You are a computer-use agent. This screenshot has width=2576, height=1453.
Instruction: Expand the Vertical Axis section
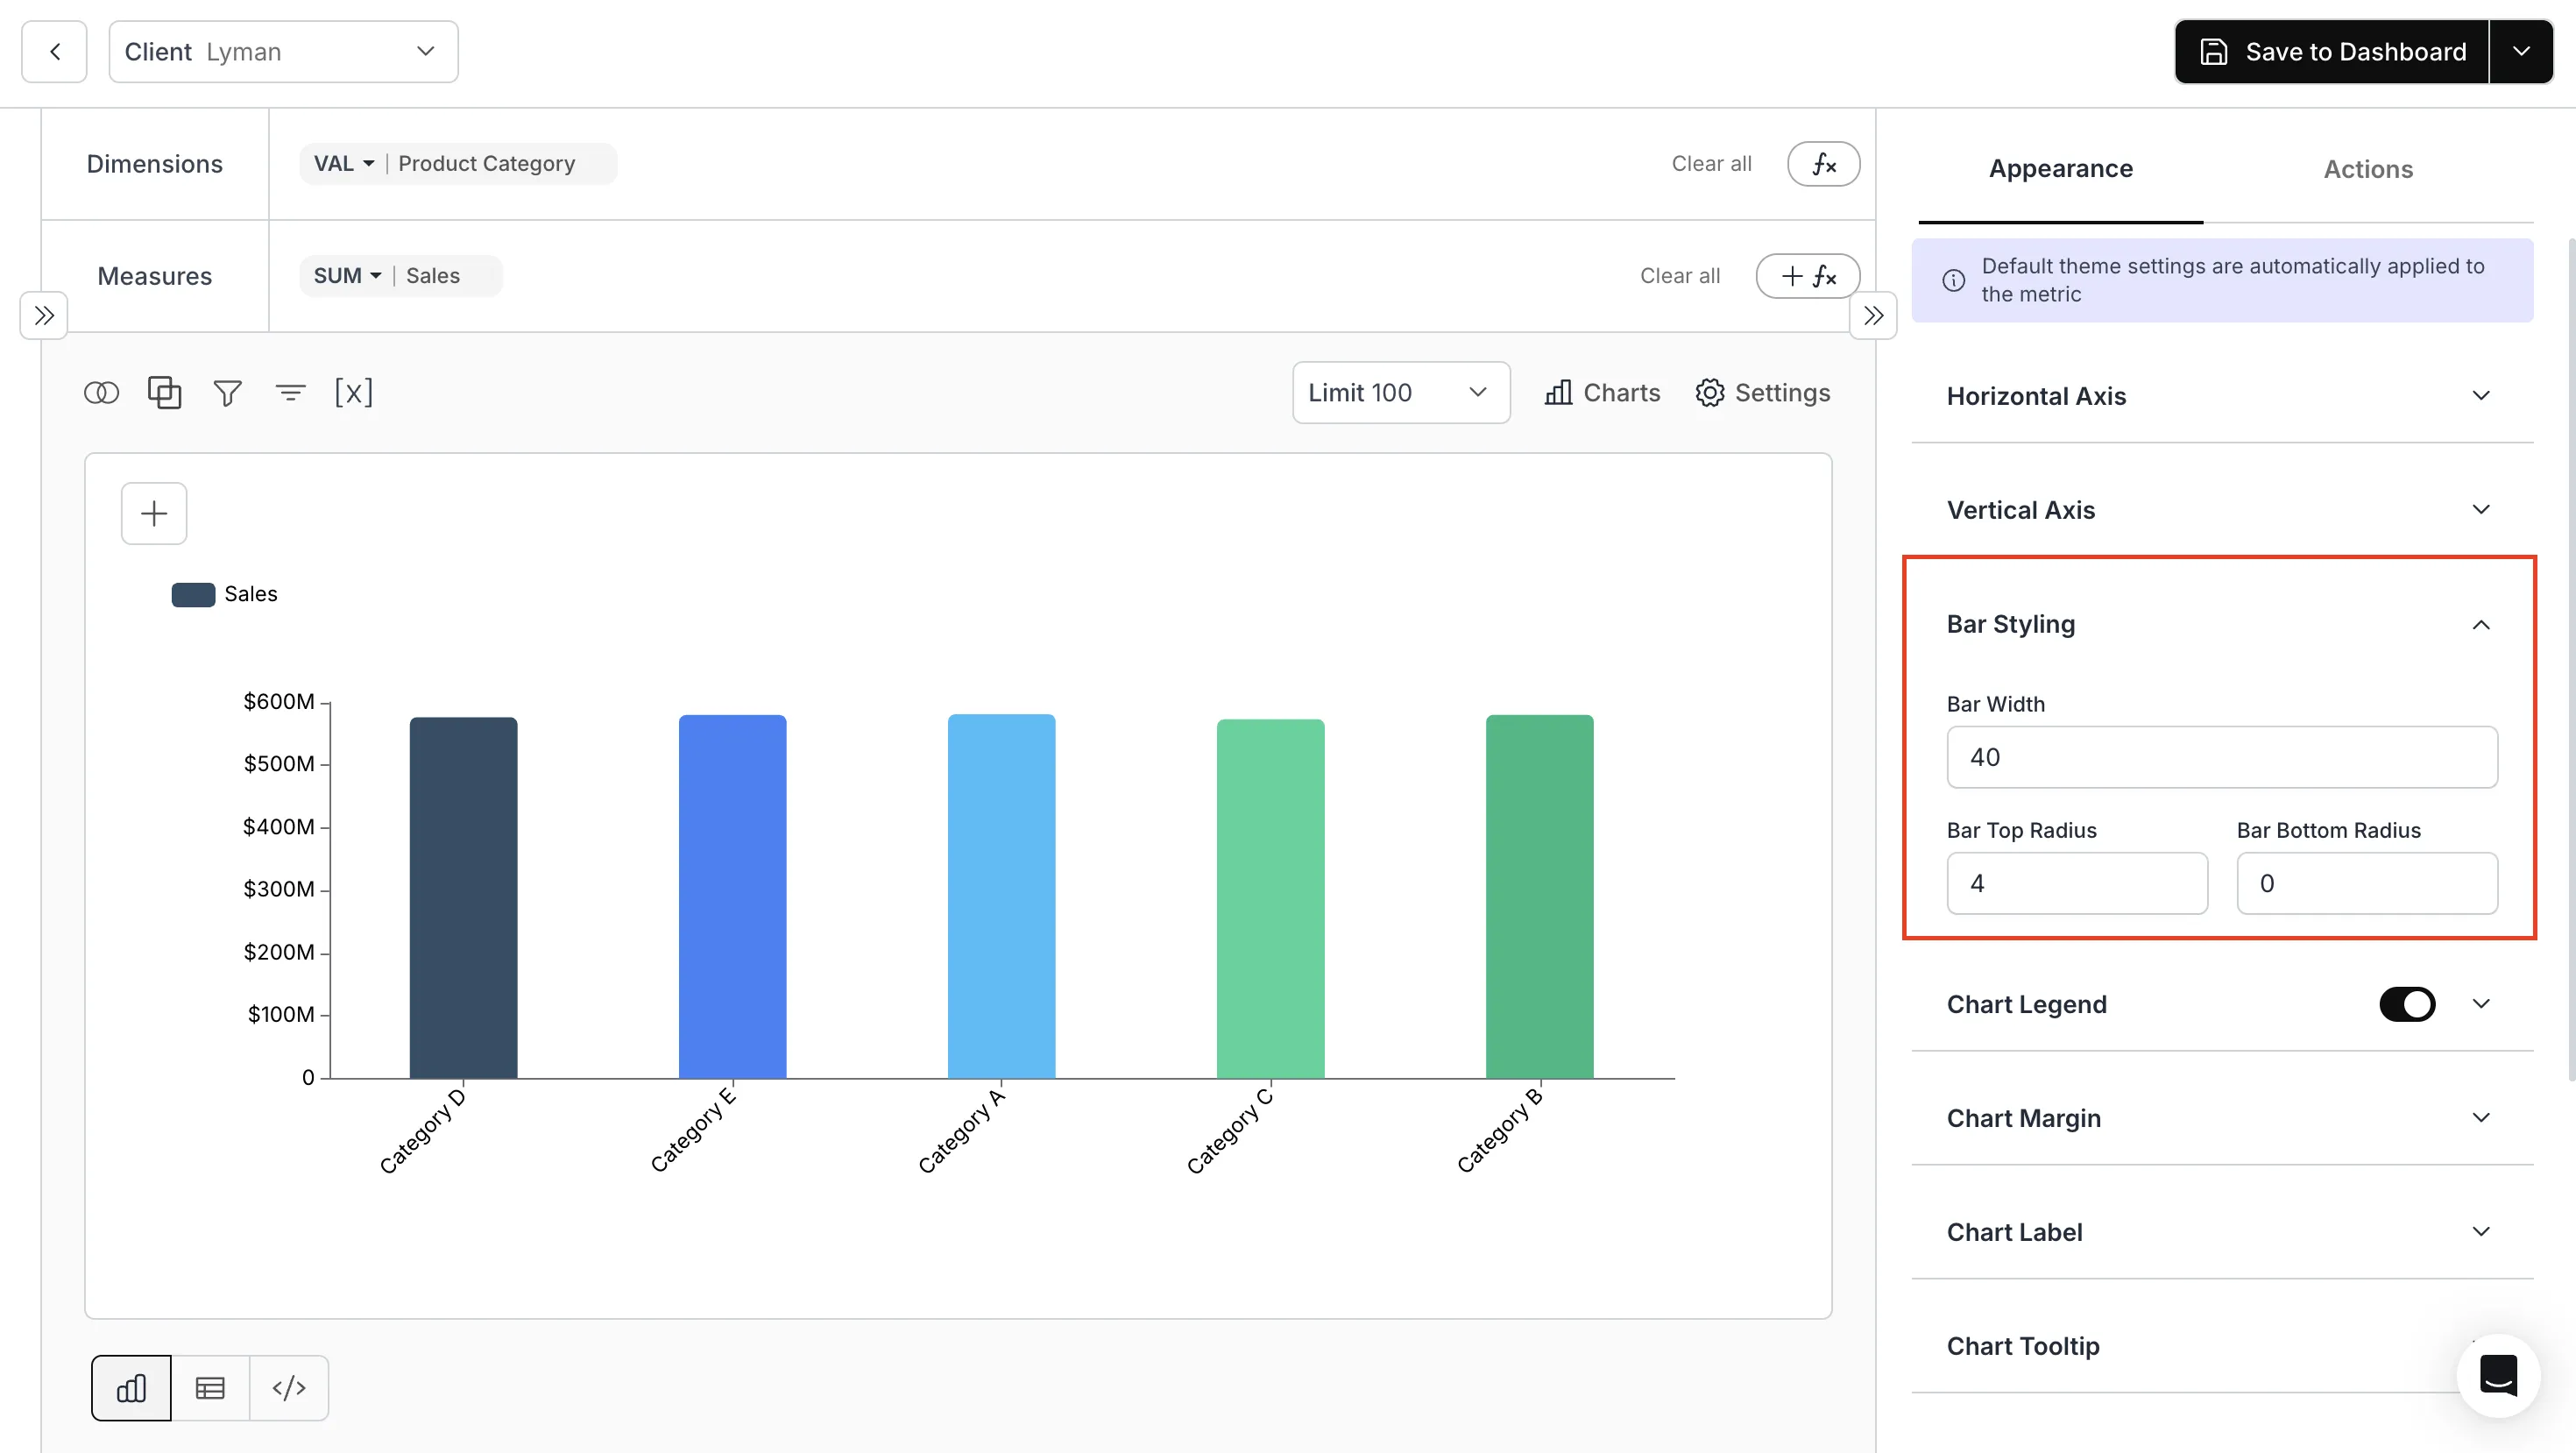pyautogui.click(x=2221, y=510)
